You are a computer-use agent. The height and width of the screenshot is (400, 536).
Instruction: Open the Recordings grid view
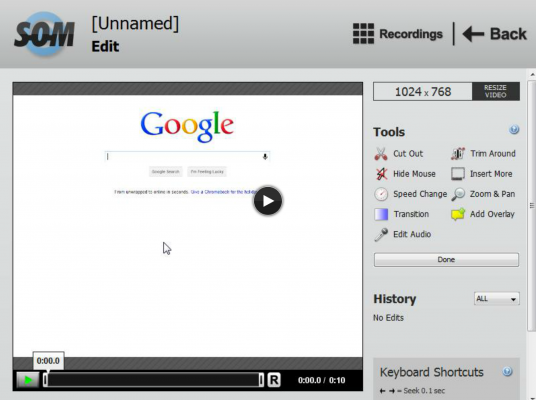click(398, 34)
